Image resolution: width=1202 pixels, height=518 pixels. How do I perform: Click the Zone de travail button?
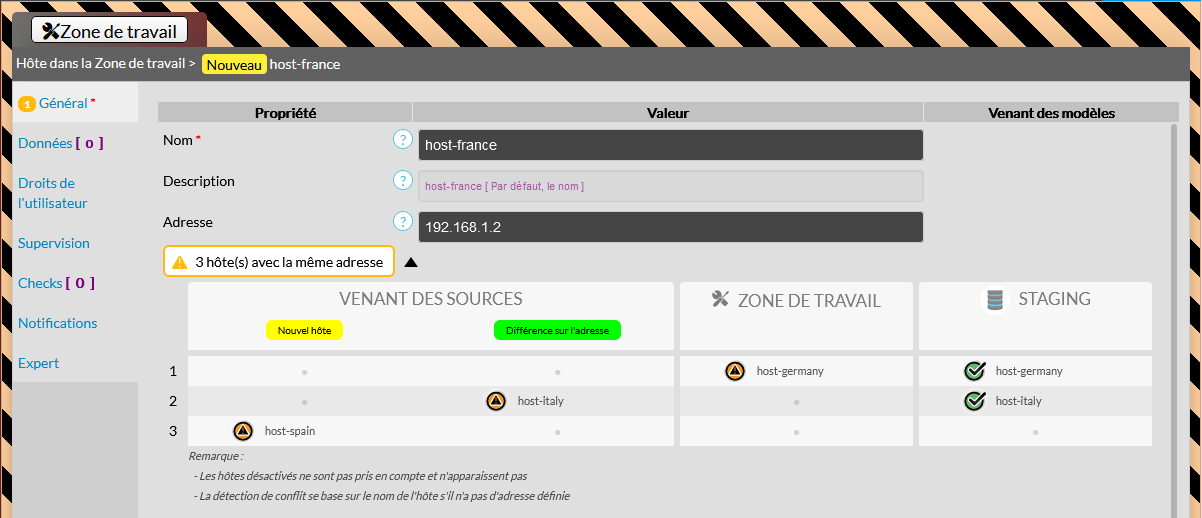110,31
